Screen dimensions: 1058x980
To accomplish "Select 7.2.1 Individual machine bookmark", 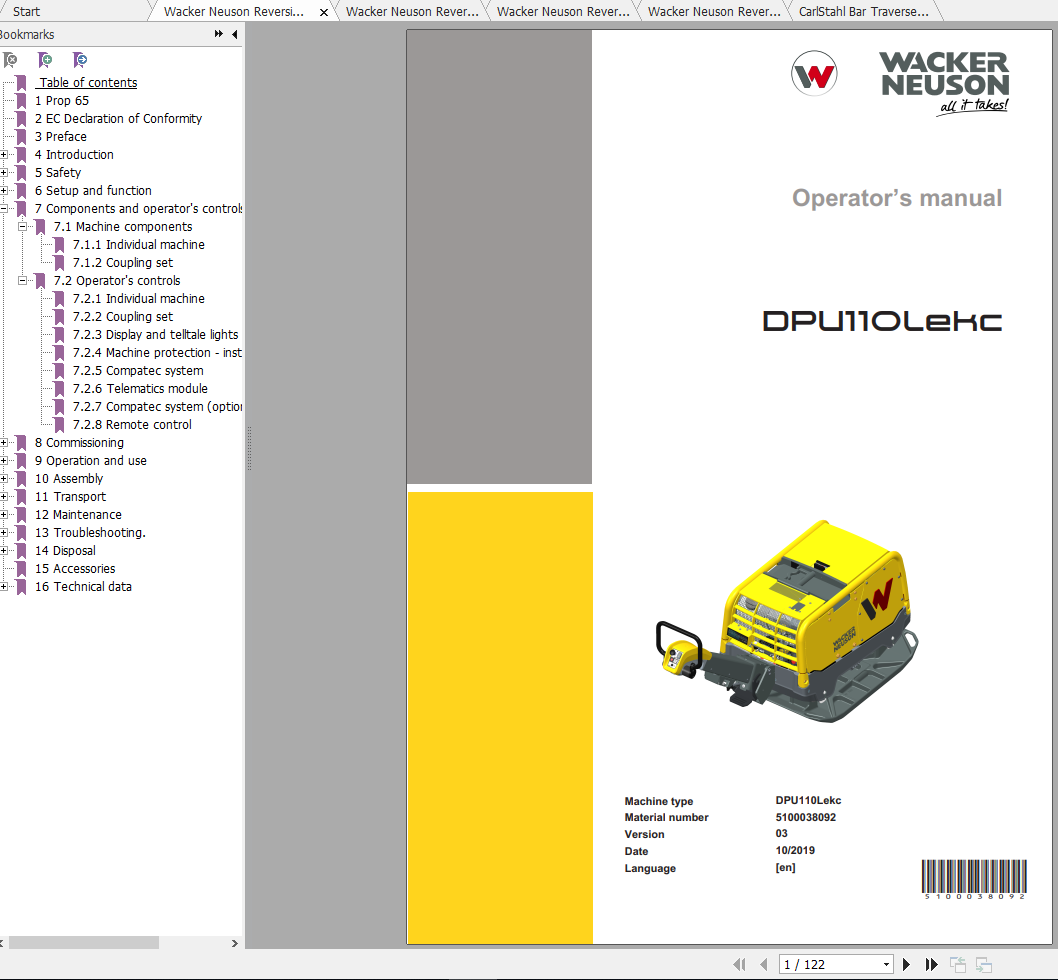I will 138,298.
